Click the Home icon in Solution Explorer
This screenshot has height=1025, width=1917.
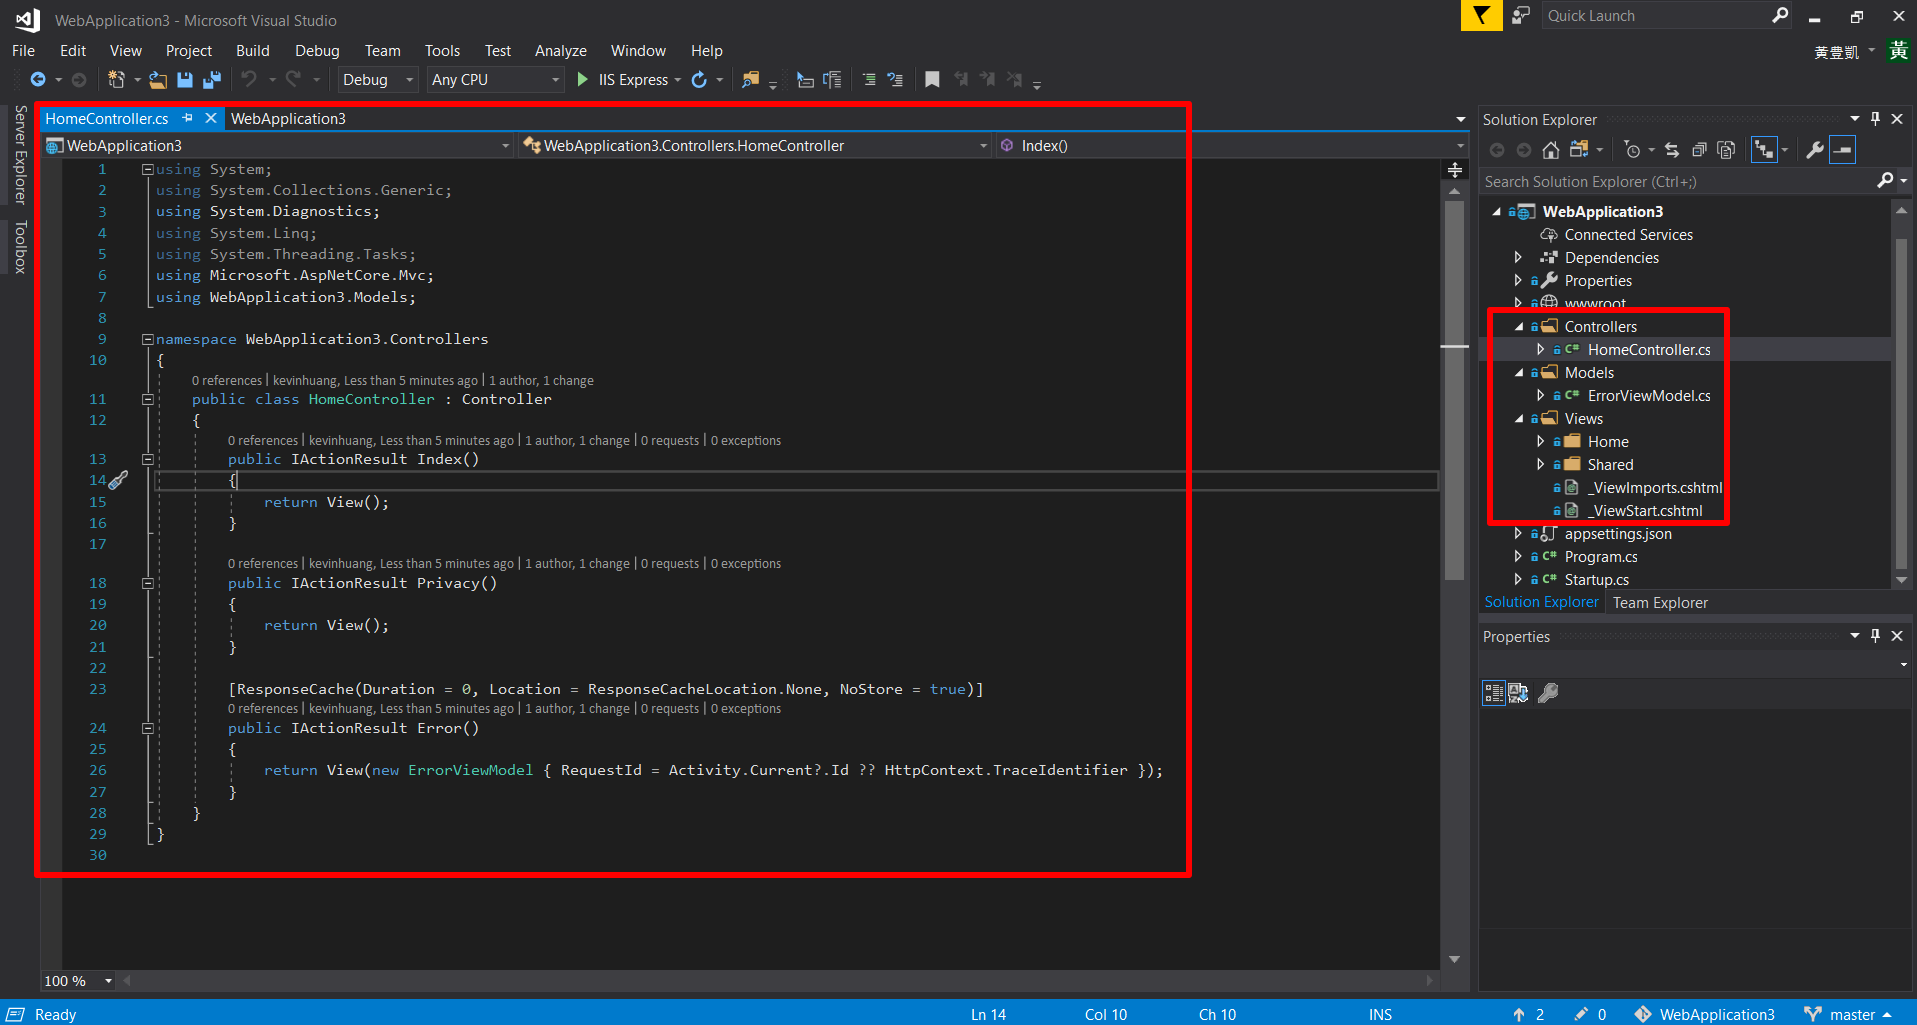coord(1550,150)
